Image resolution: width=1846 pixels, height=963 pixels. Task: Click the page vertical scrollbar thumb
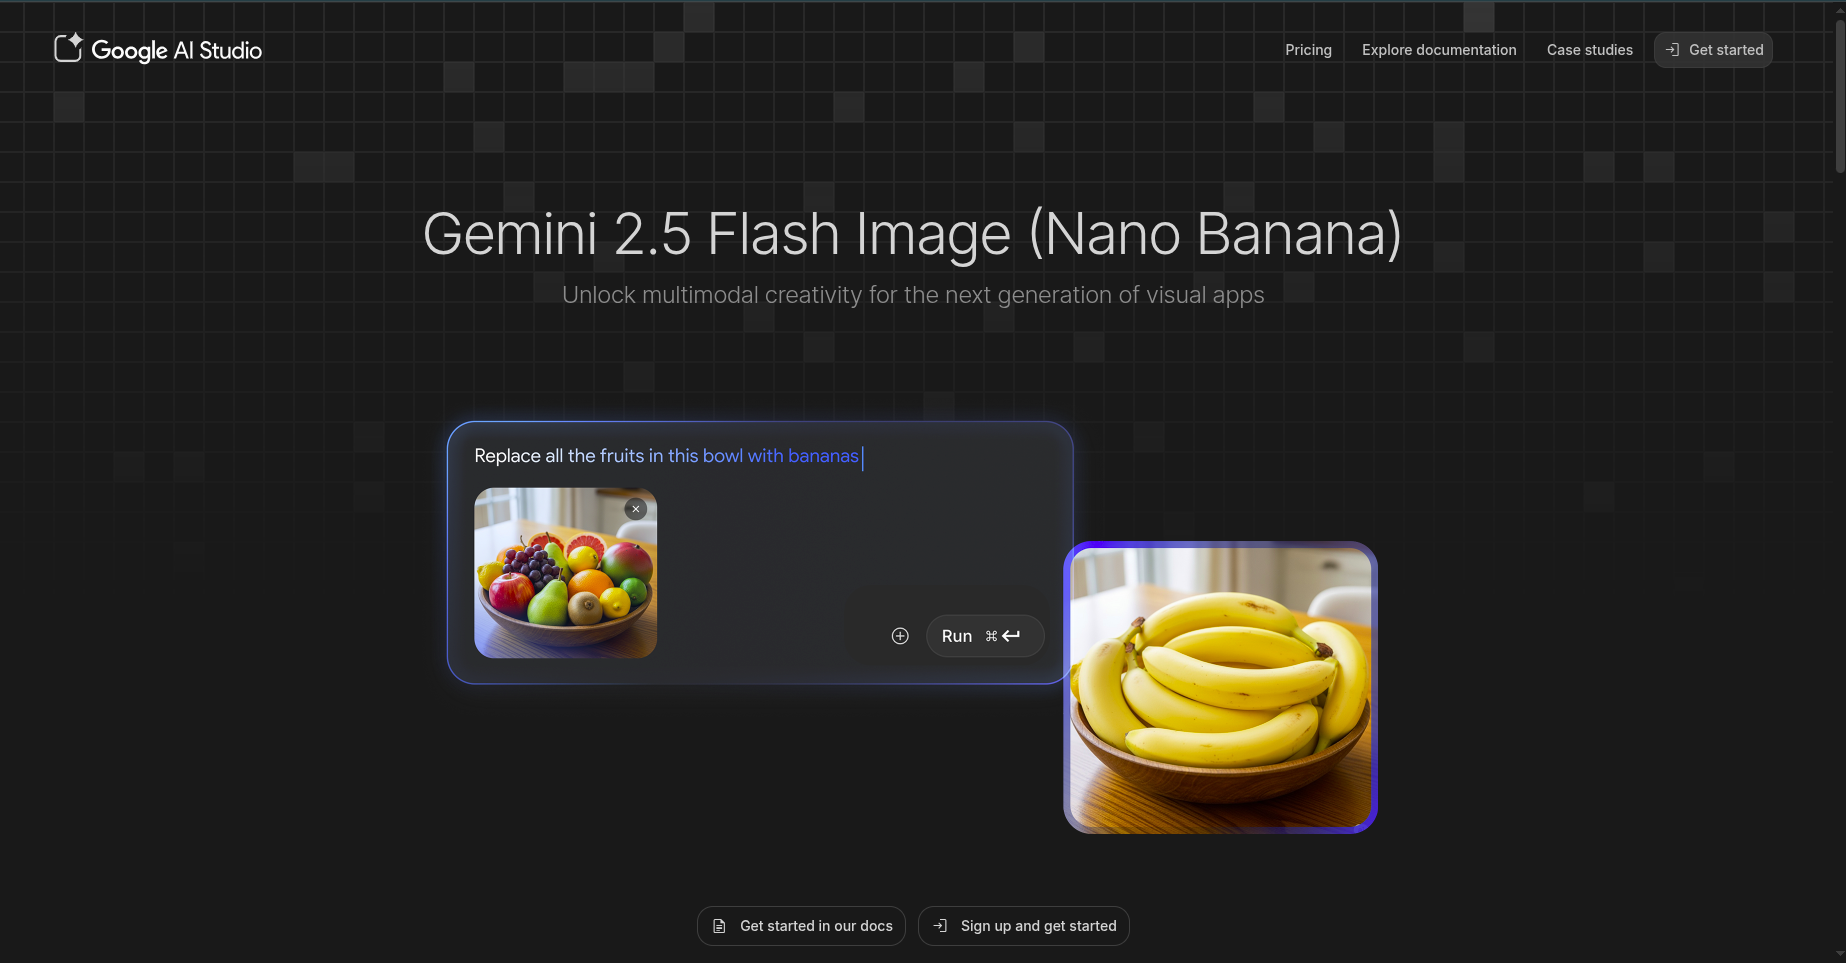coord(1840,95)
